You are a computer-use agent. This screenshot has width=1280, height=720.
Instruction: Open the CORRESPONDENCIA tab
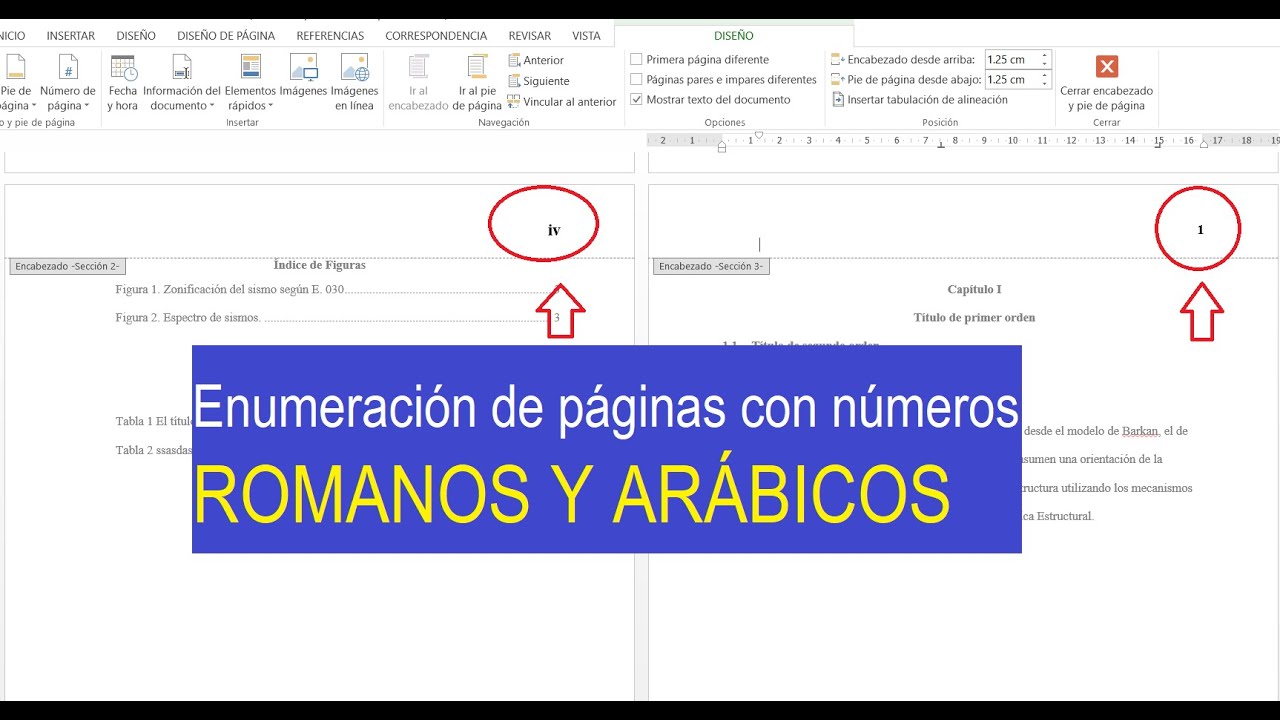coord(436,36)
